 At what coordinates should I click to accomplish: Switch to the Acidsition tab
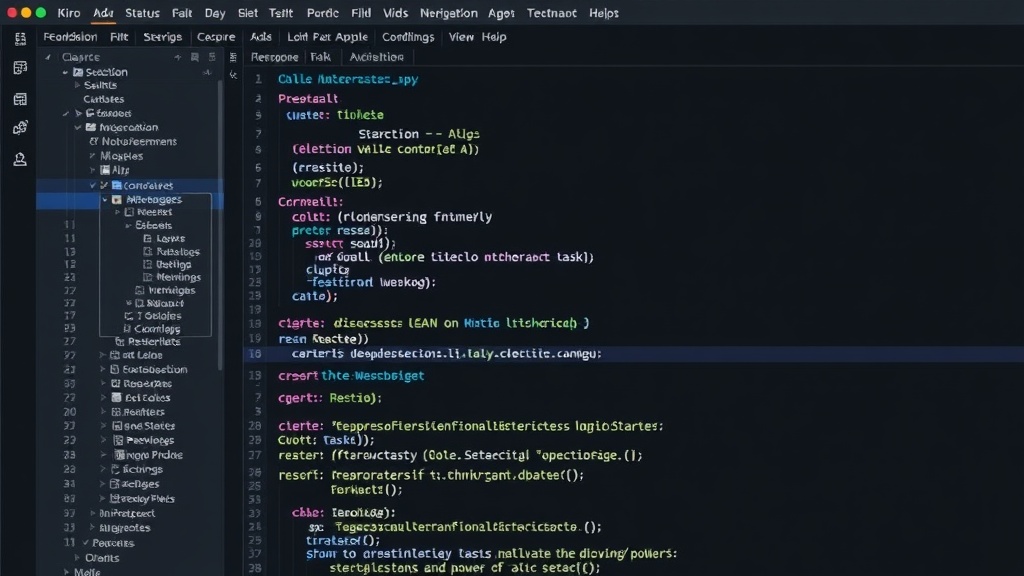pyautogui.click(x=377, y=57)
